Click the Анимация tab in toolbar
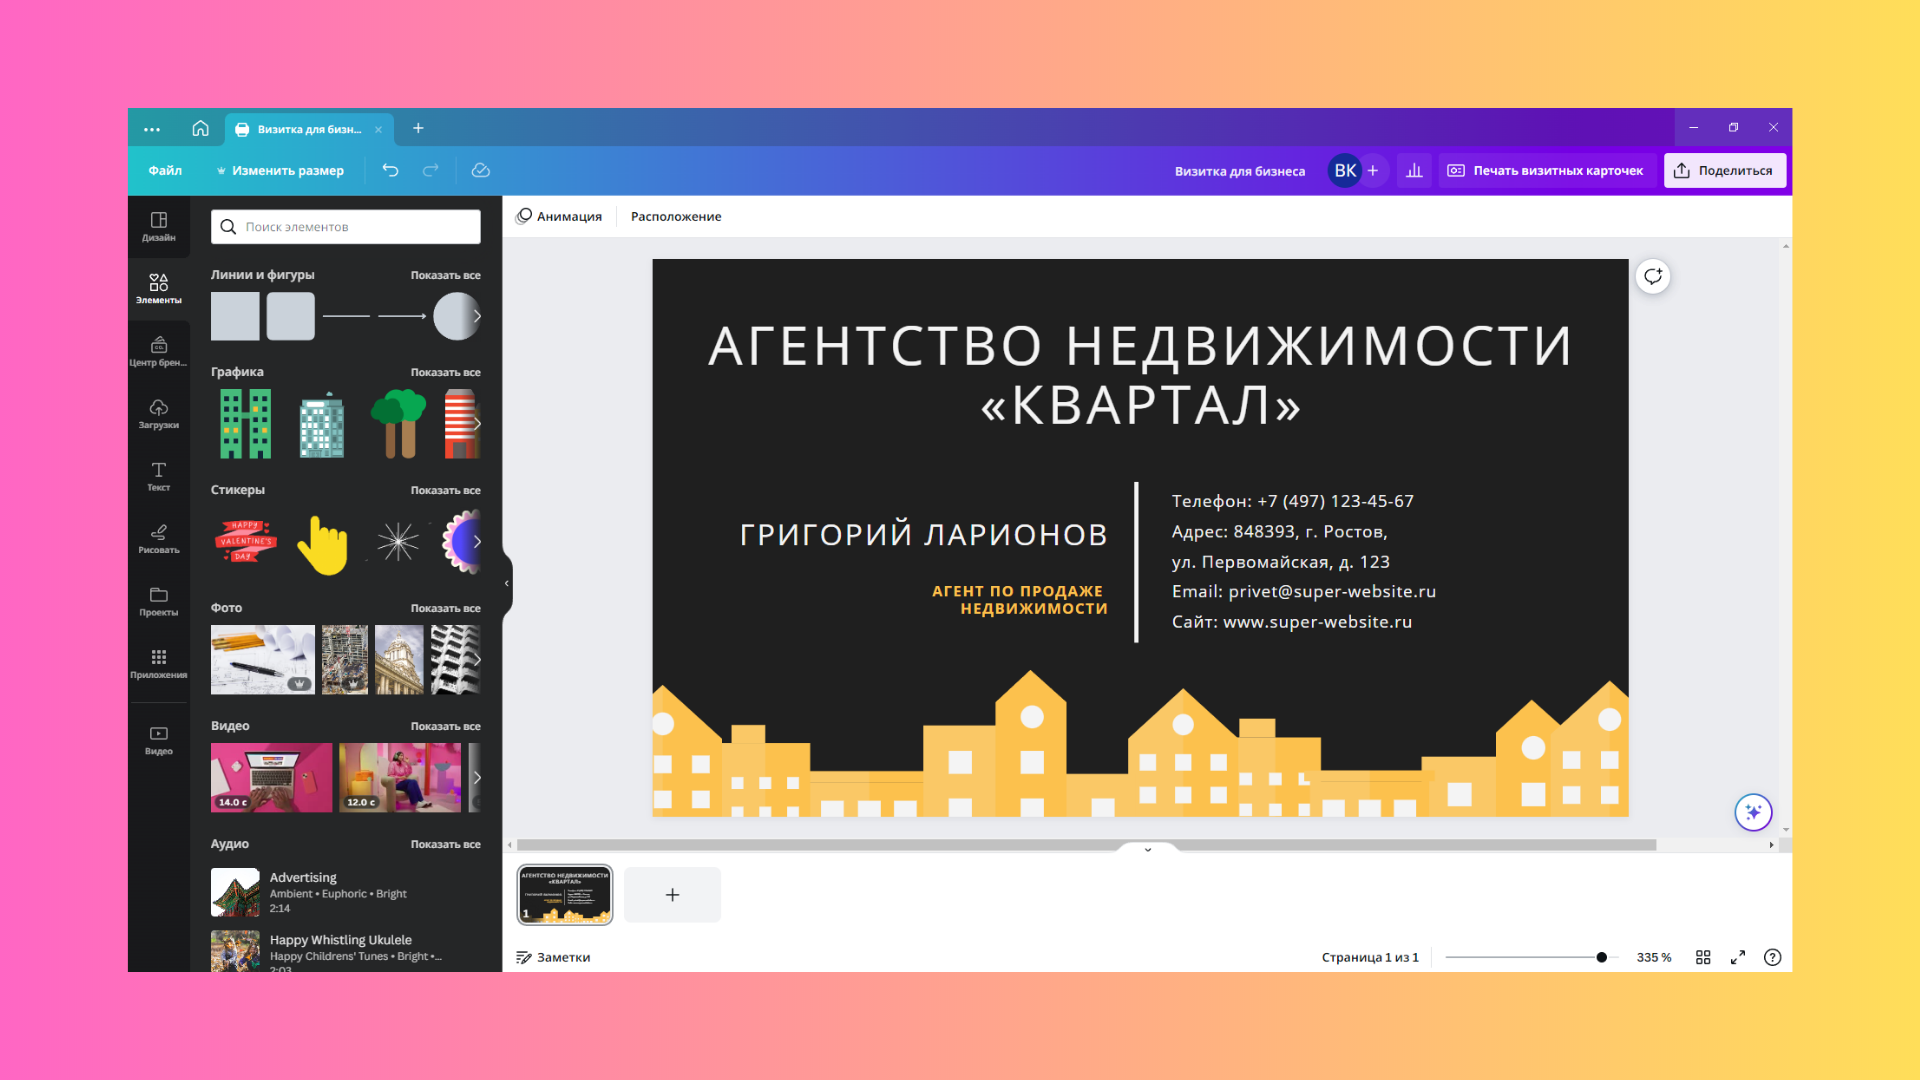The height and width of the screenshot is (1080, 1920). point(559,215)
